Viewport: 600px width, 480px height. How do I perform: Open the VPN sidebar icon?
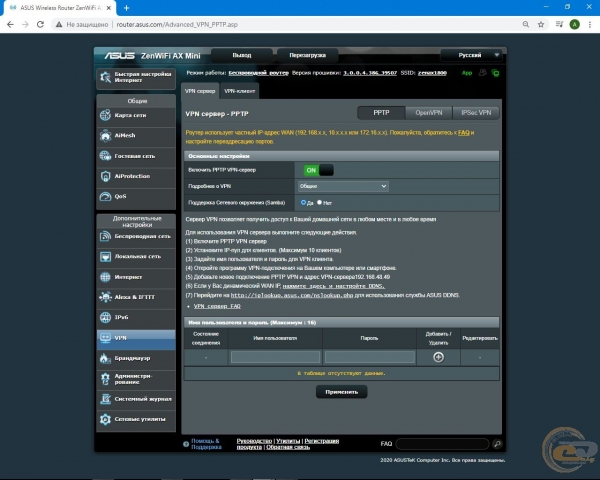click(x=105, y=338)
